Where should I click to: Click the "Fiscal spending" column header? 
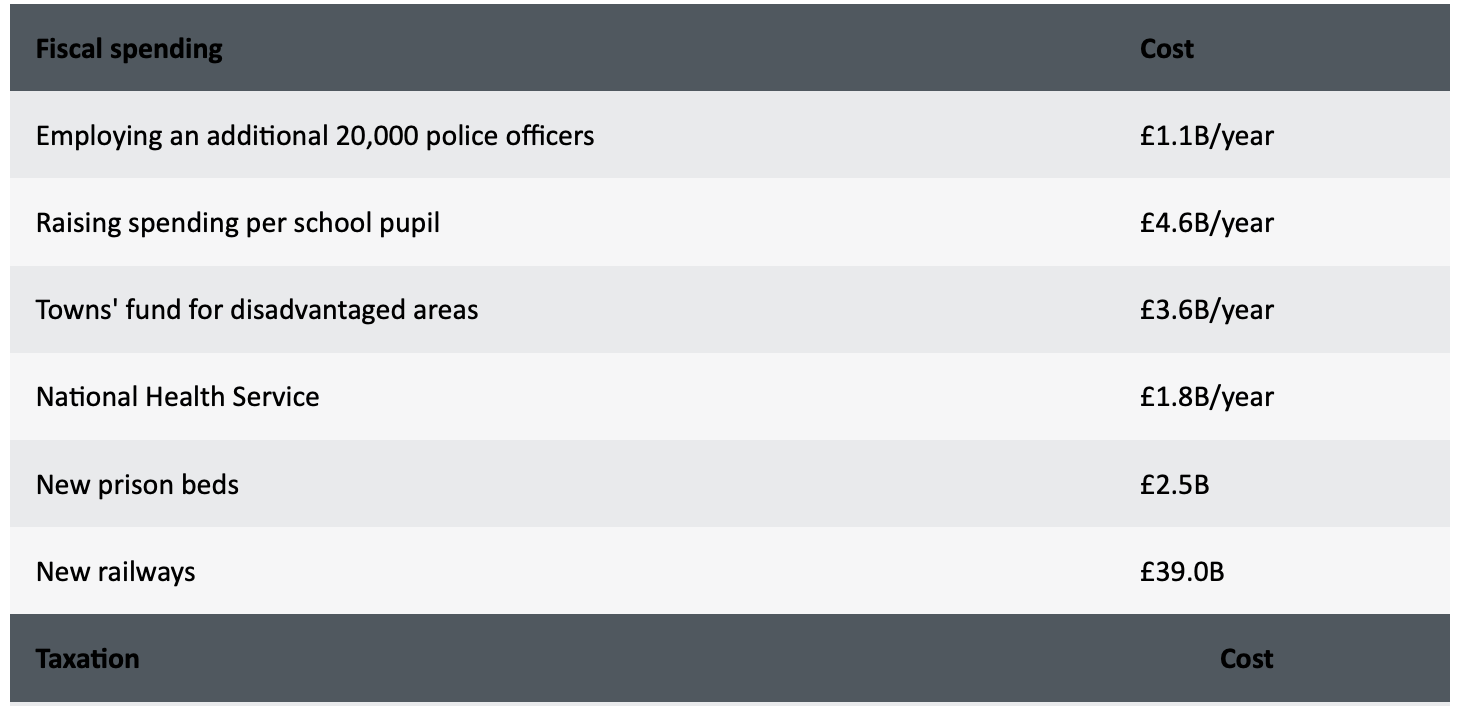click(129, 49)
